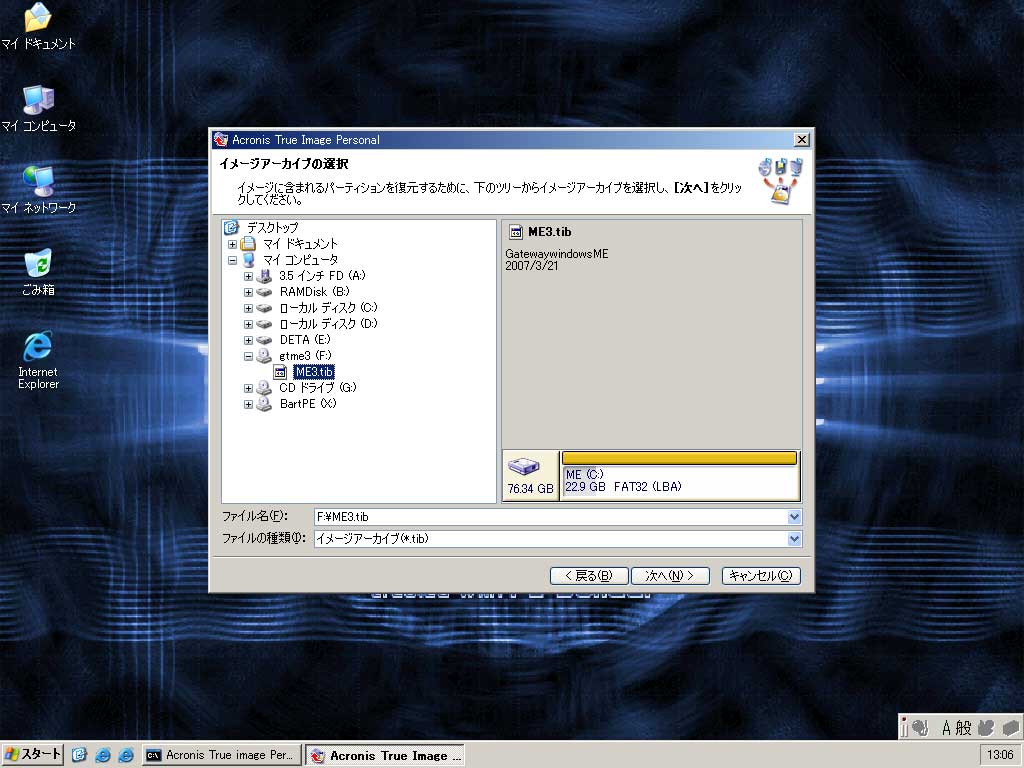Click the taskbar clock showing 13:06
1024x768 pixels.
(1000, 755)
